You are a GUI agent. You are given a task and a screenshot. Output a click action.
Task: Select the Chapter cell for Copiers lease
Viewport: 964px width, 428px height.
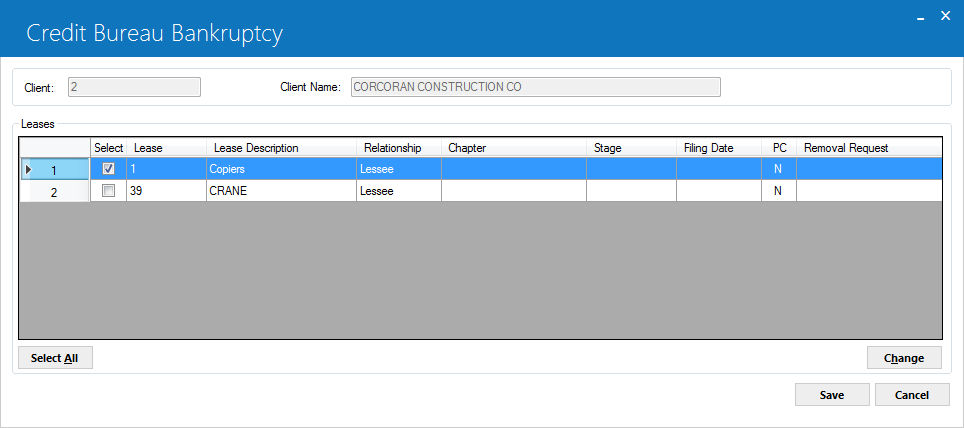coord(514,168)
